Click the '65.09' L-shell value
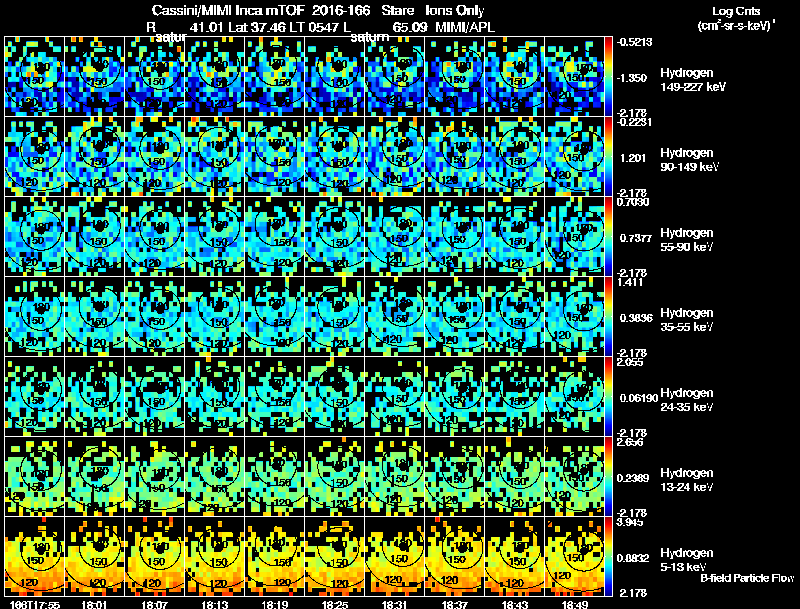The image size is (800, 609). coord(410,27)
